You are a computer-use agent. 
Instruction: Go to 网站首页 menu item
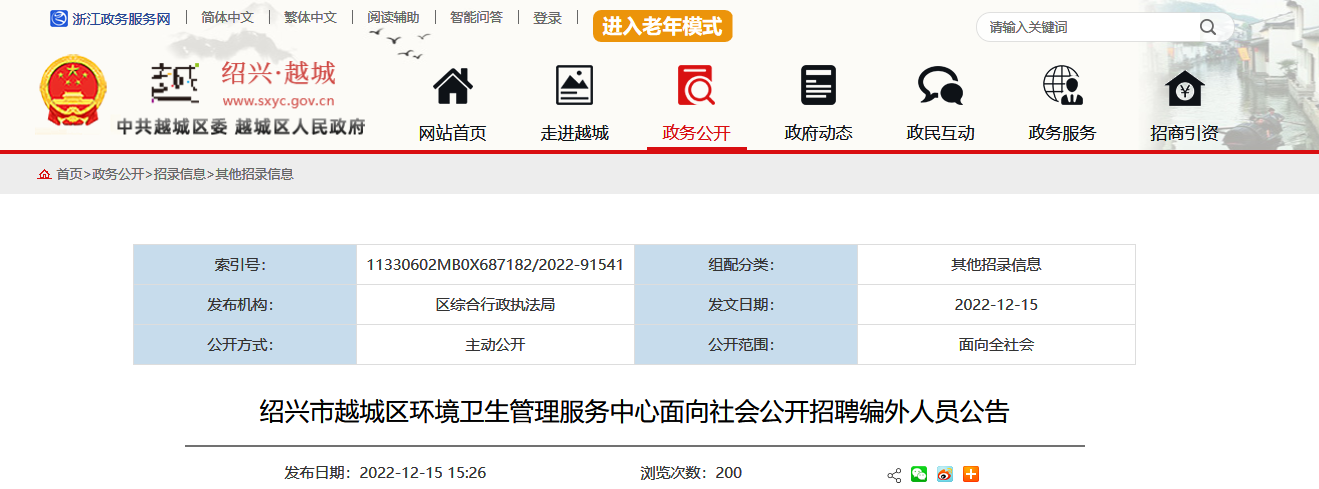[453, 133]
